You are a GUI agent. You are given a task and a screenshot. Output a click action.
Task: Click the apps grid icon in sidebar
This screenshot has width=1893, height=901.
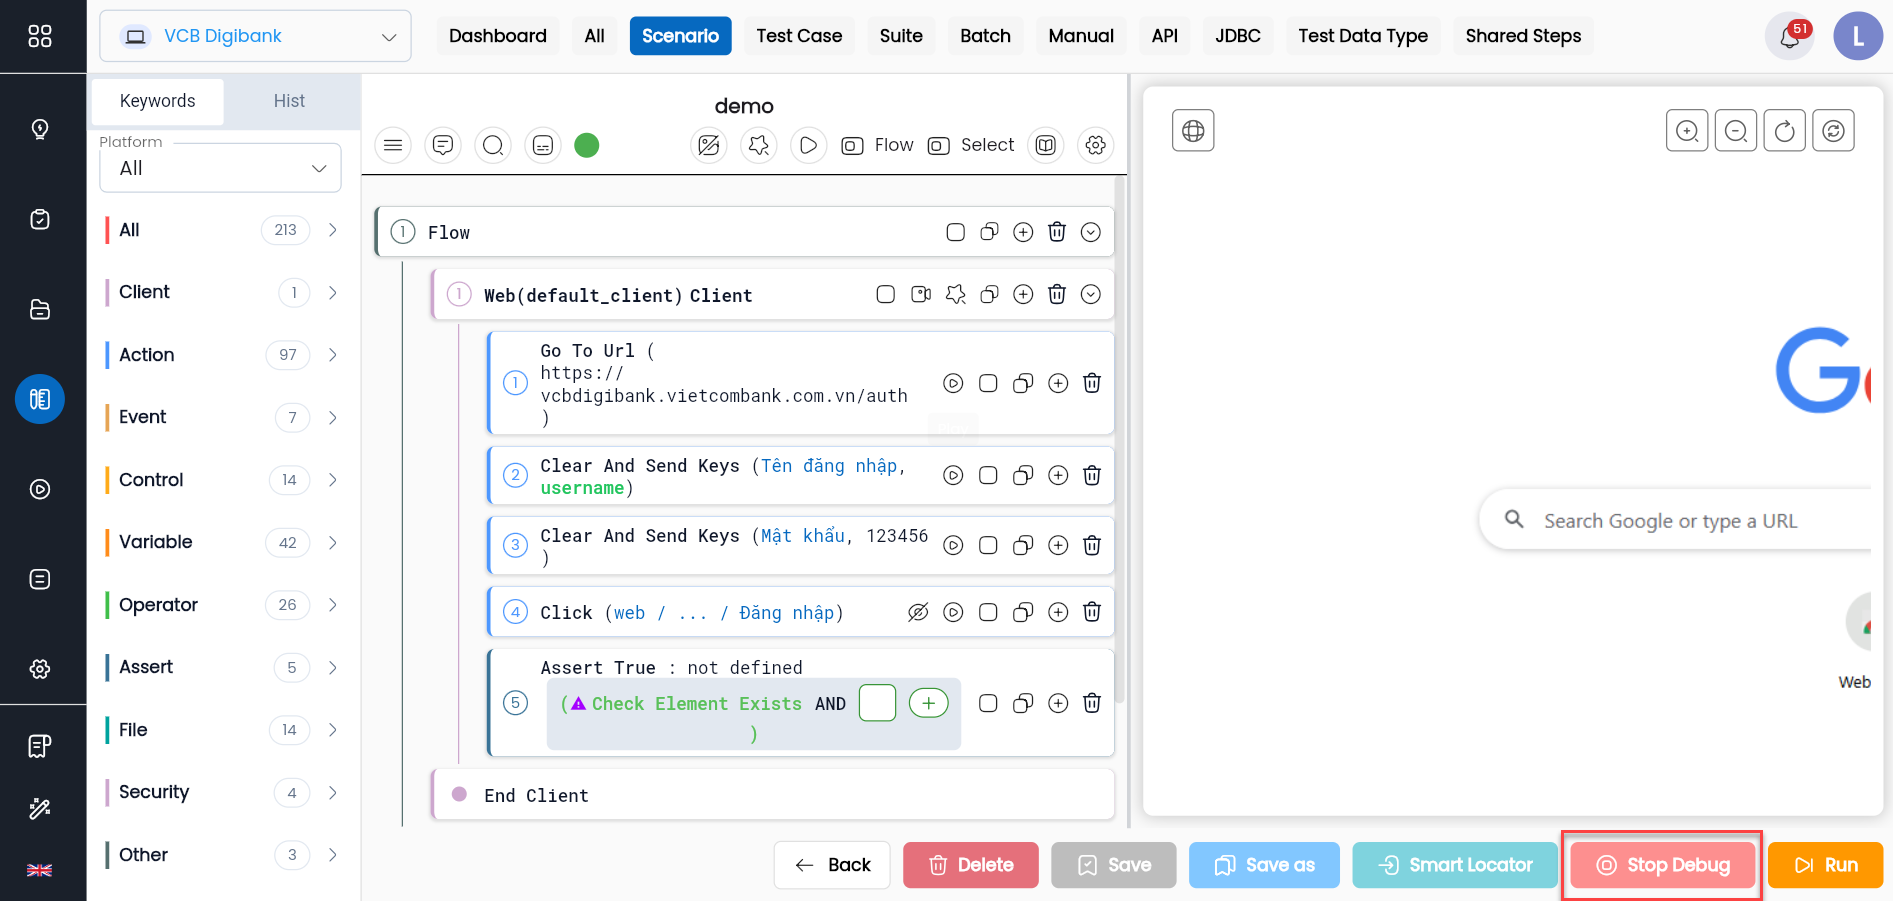click(40, 36)
